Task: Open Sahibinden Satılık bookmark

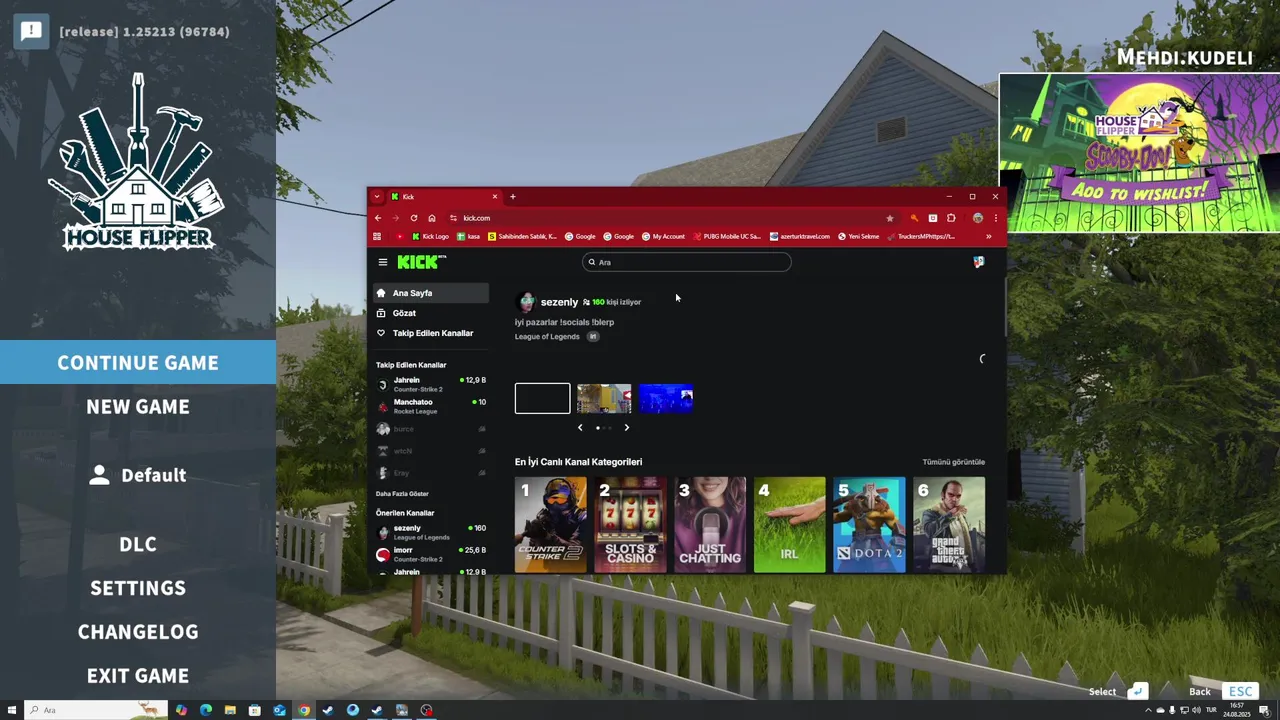Action: click(522, 237)
